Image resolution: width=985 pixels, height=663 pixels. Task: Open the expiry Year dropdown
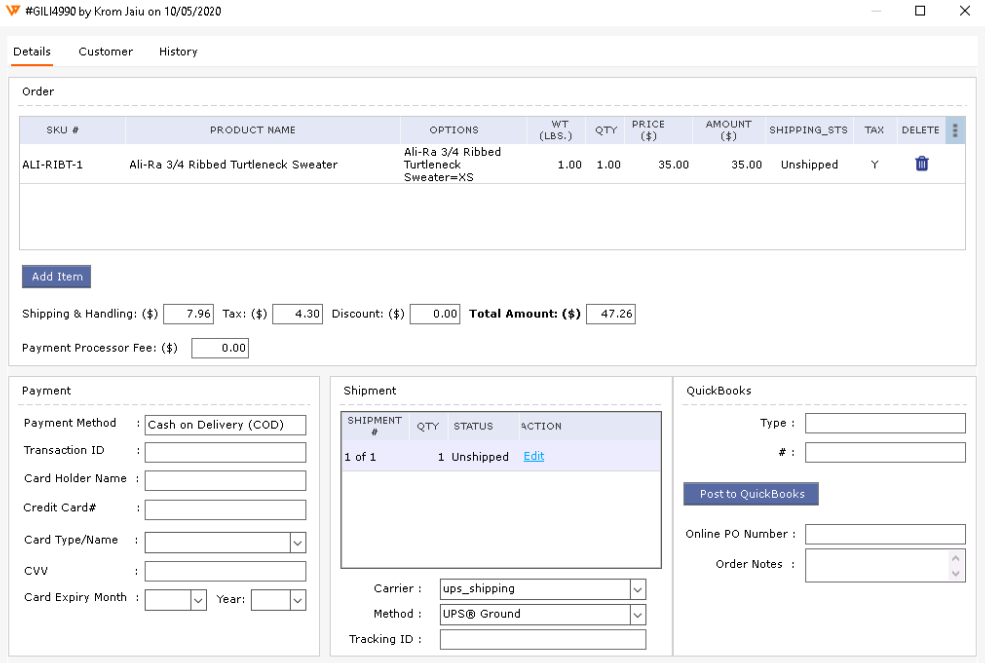click(298, 600)
